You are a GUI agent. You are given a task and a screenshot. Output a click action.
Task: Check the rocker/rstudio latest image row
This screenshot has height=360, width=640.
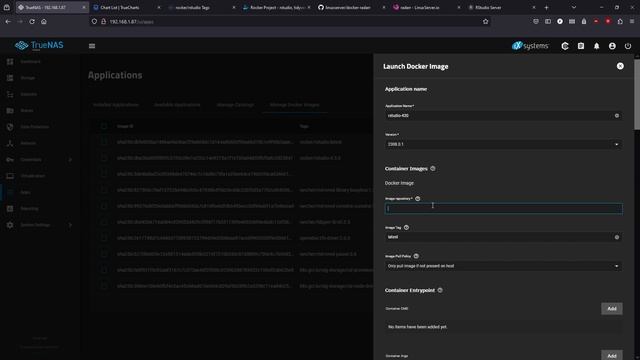(x=104, y=142)
